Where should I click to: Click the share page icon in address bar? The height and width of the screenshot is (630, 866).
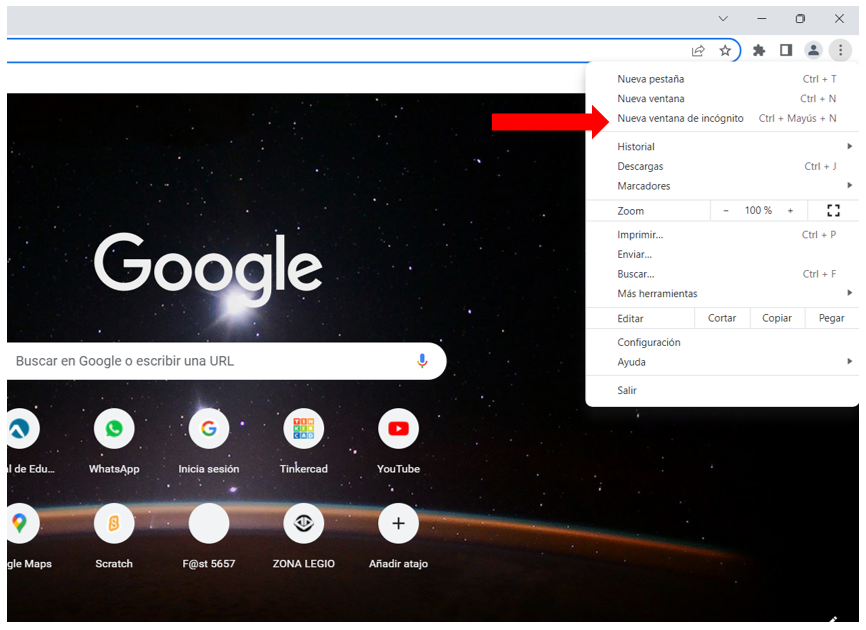(698, 51)
